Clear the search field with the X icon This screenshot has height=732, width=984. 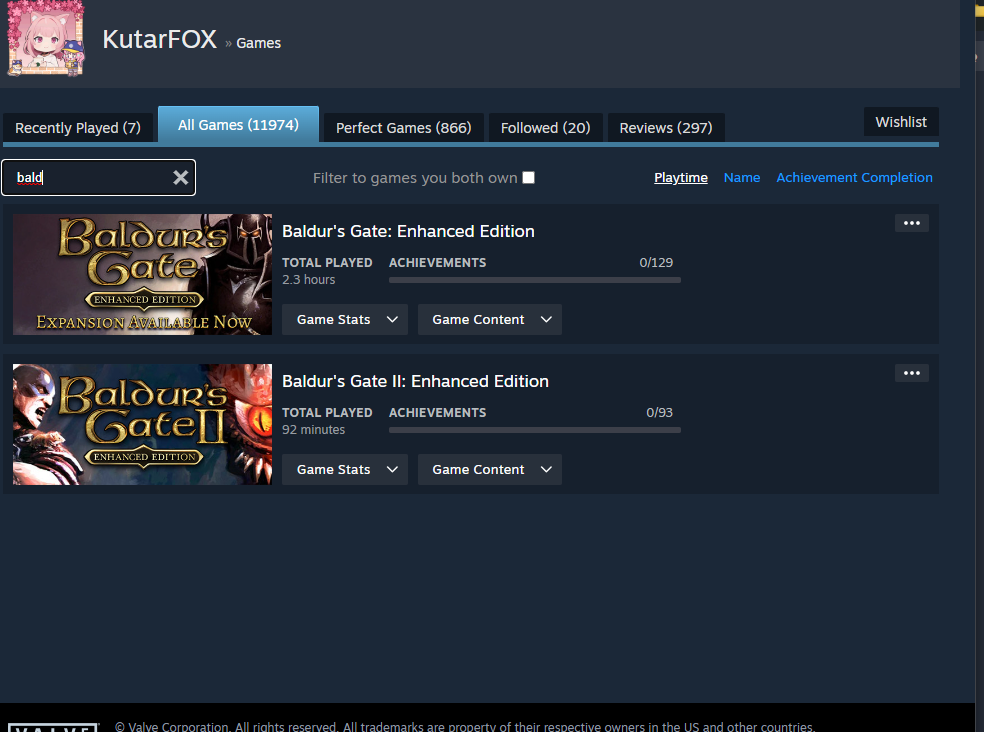tap(181, 178)
